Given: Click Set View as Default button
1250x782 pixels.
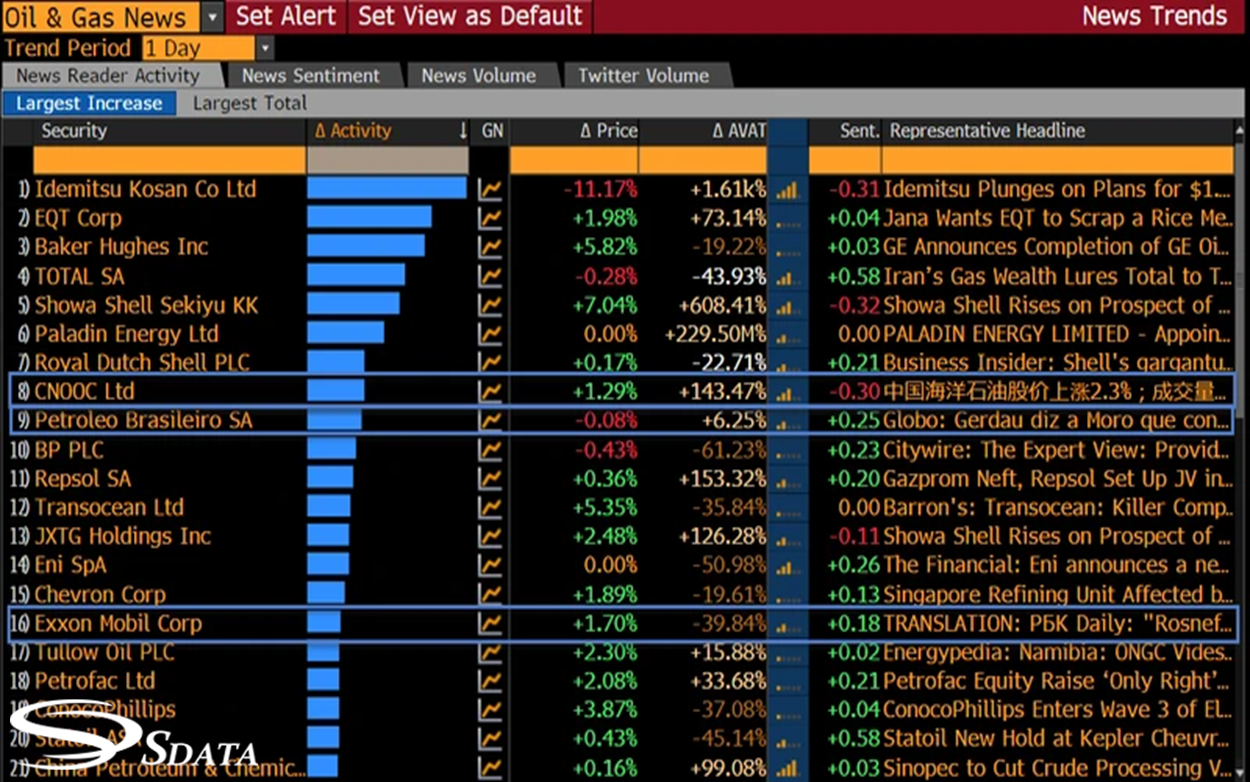Looking at the screenshot, I should pyautogui.click(x=470, y=17).
